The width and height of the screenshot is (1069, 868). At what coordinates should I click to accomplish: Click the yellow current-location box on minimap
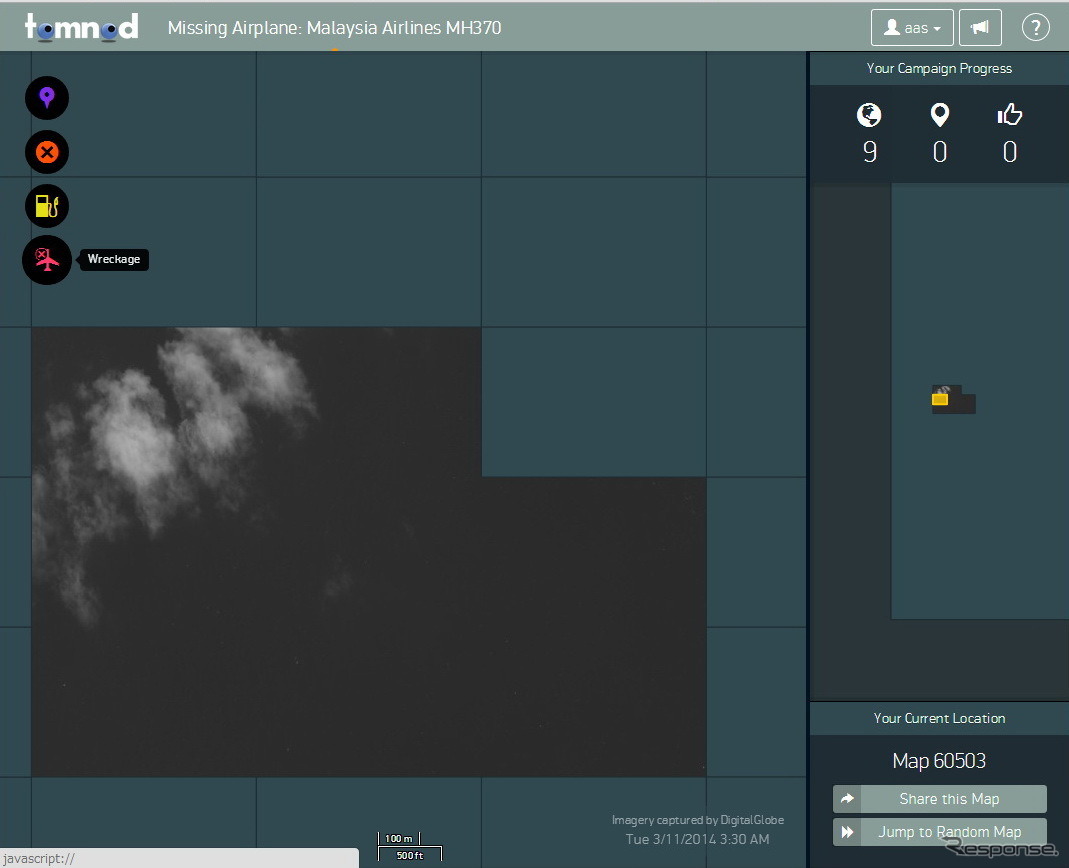click(940, 400)
